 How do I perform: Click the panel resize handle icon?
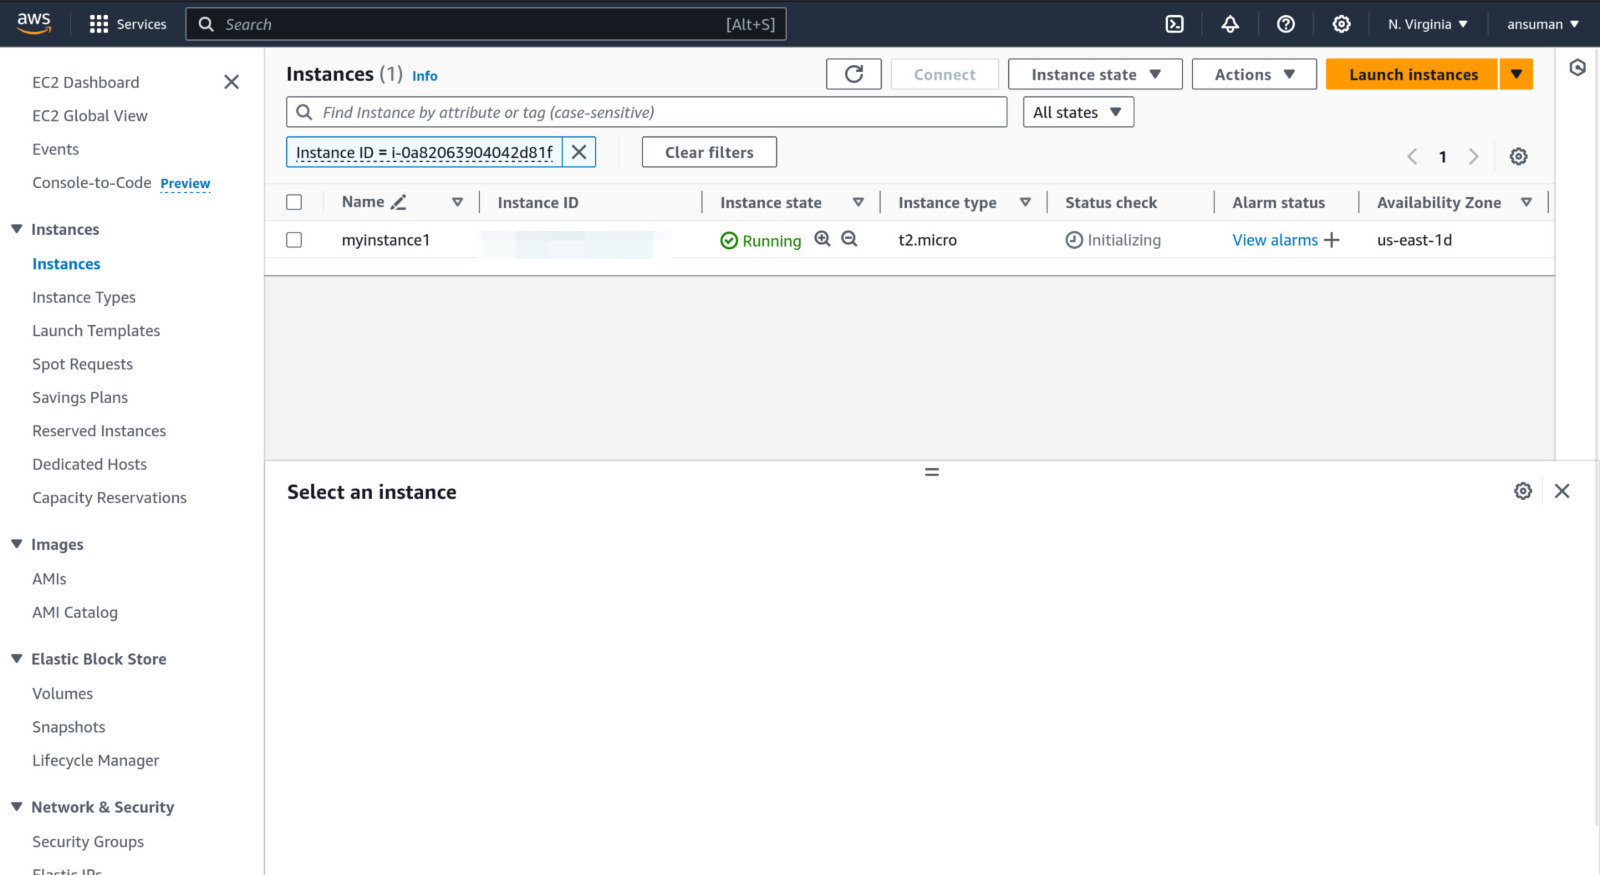click(932, 472)
